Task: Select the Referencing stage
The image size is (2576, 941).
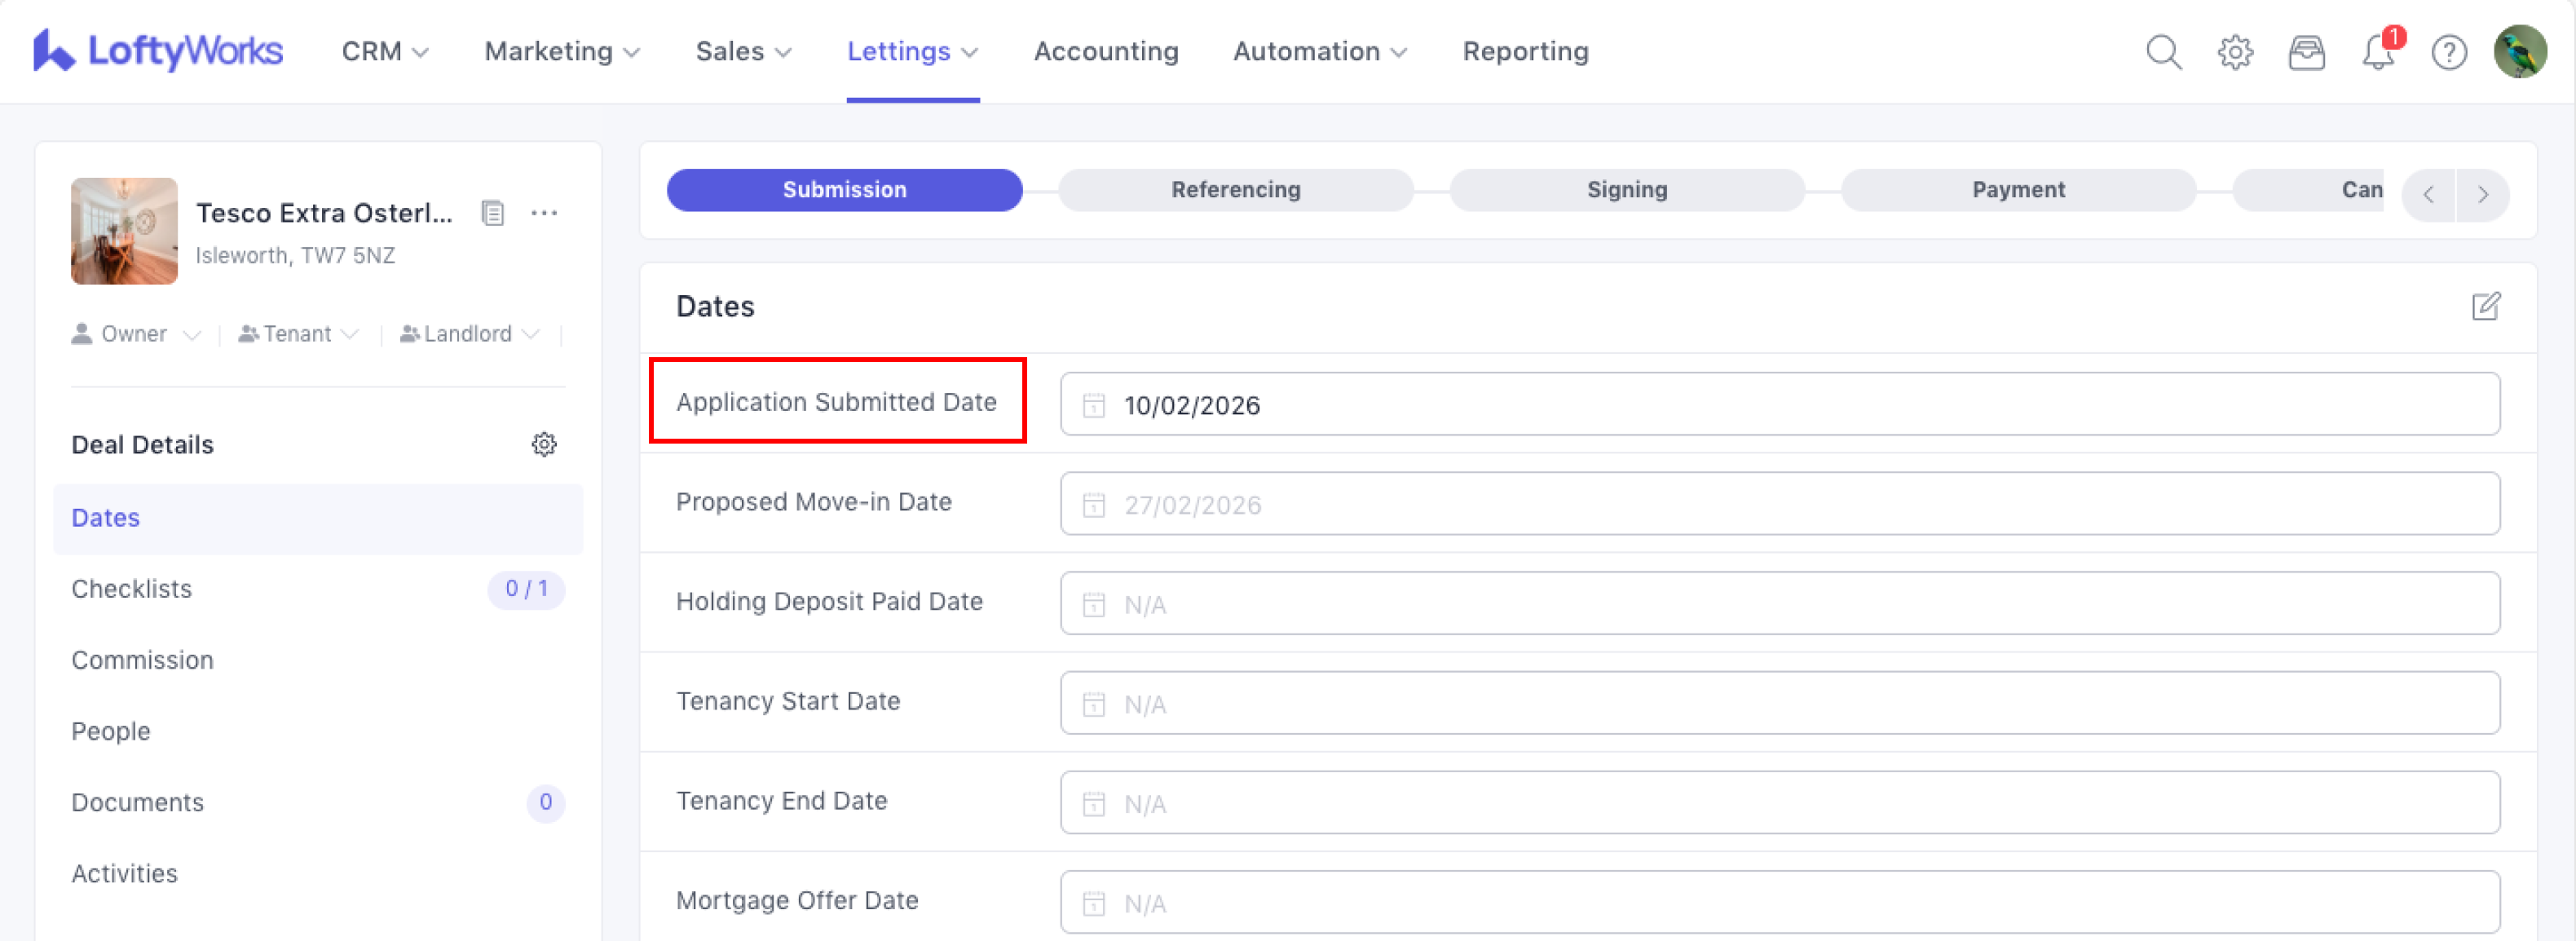Action: (1235, 190)
